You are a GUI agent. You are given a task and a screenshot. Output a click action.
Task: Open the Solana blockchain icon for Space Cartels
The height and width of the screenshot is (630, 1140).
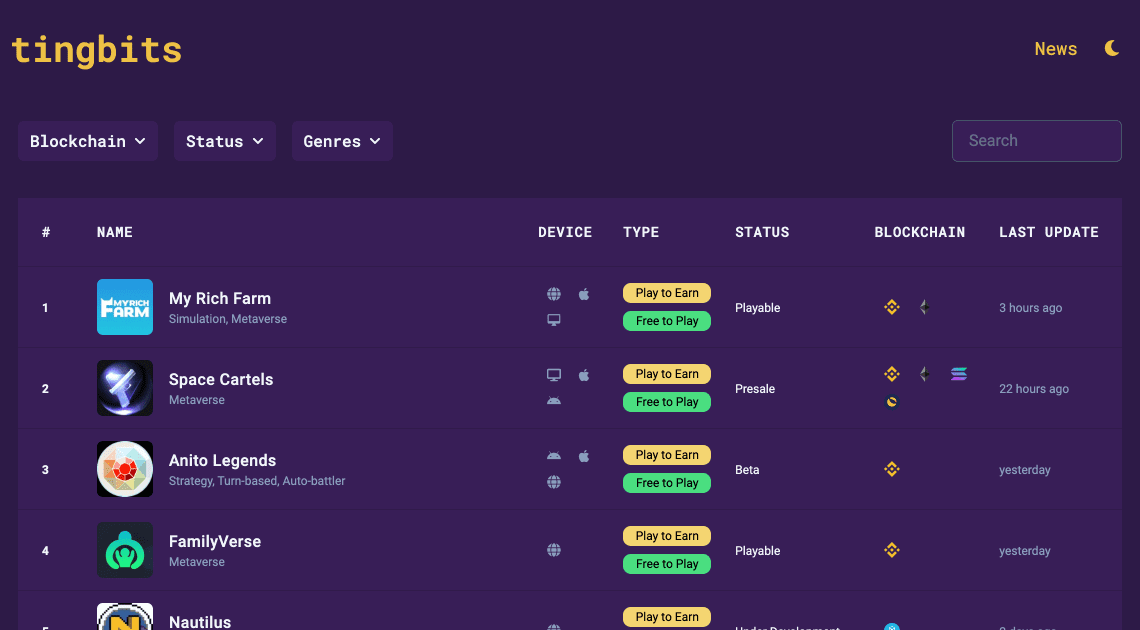point(958,373)
